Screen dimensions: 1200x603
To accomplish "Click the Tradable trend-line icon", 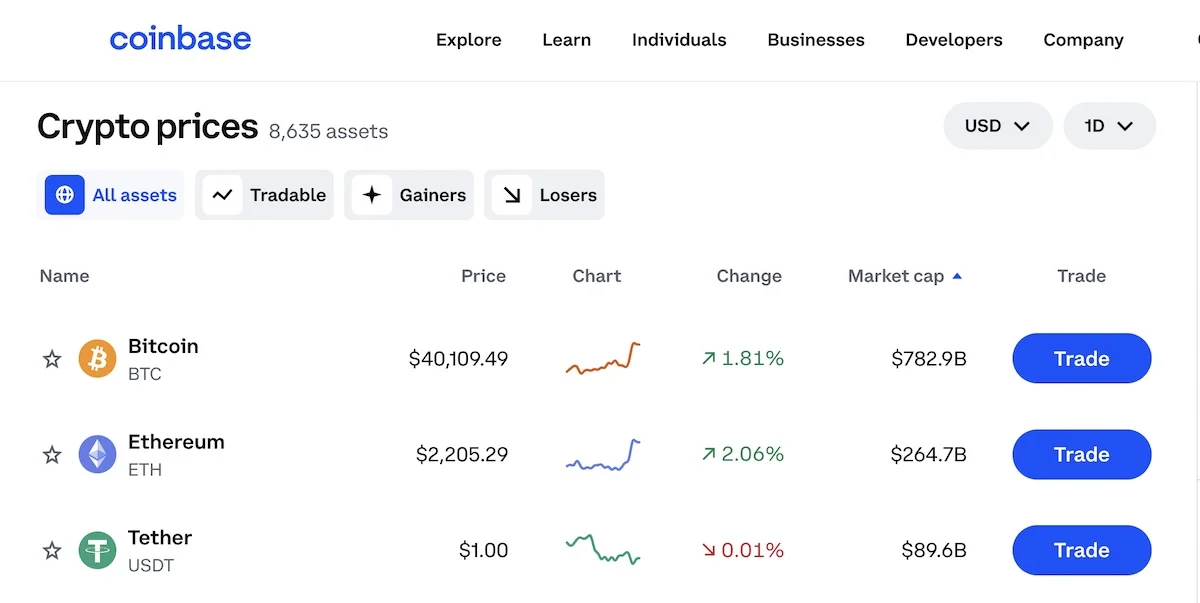I will (222, 195).
